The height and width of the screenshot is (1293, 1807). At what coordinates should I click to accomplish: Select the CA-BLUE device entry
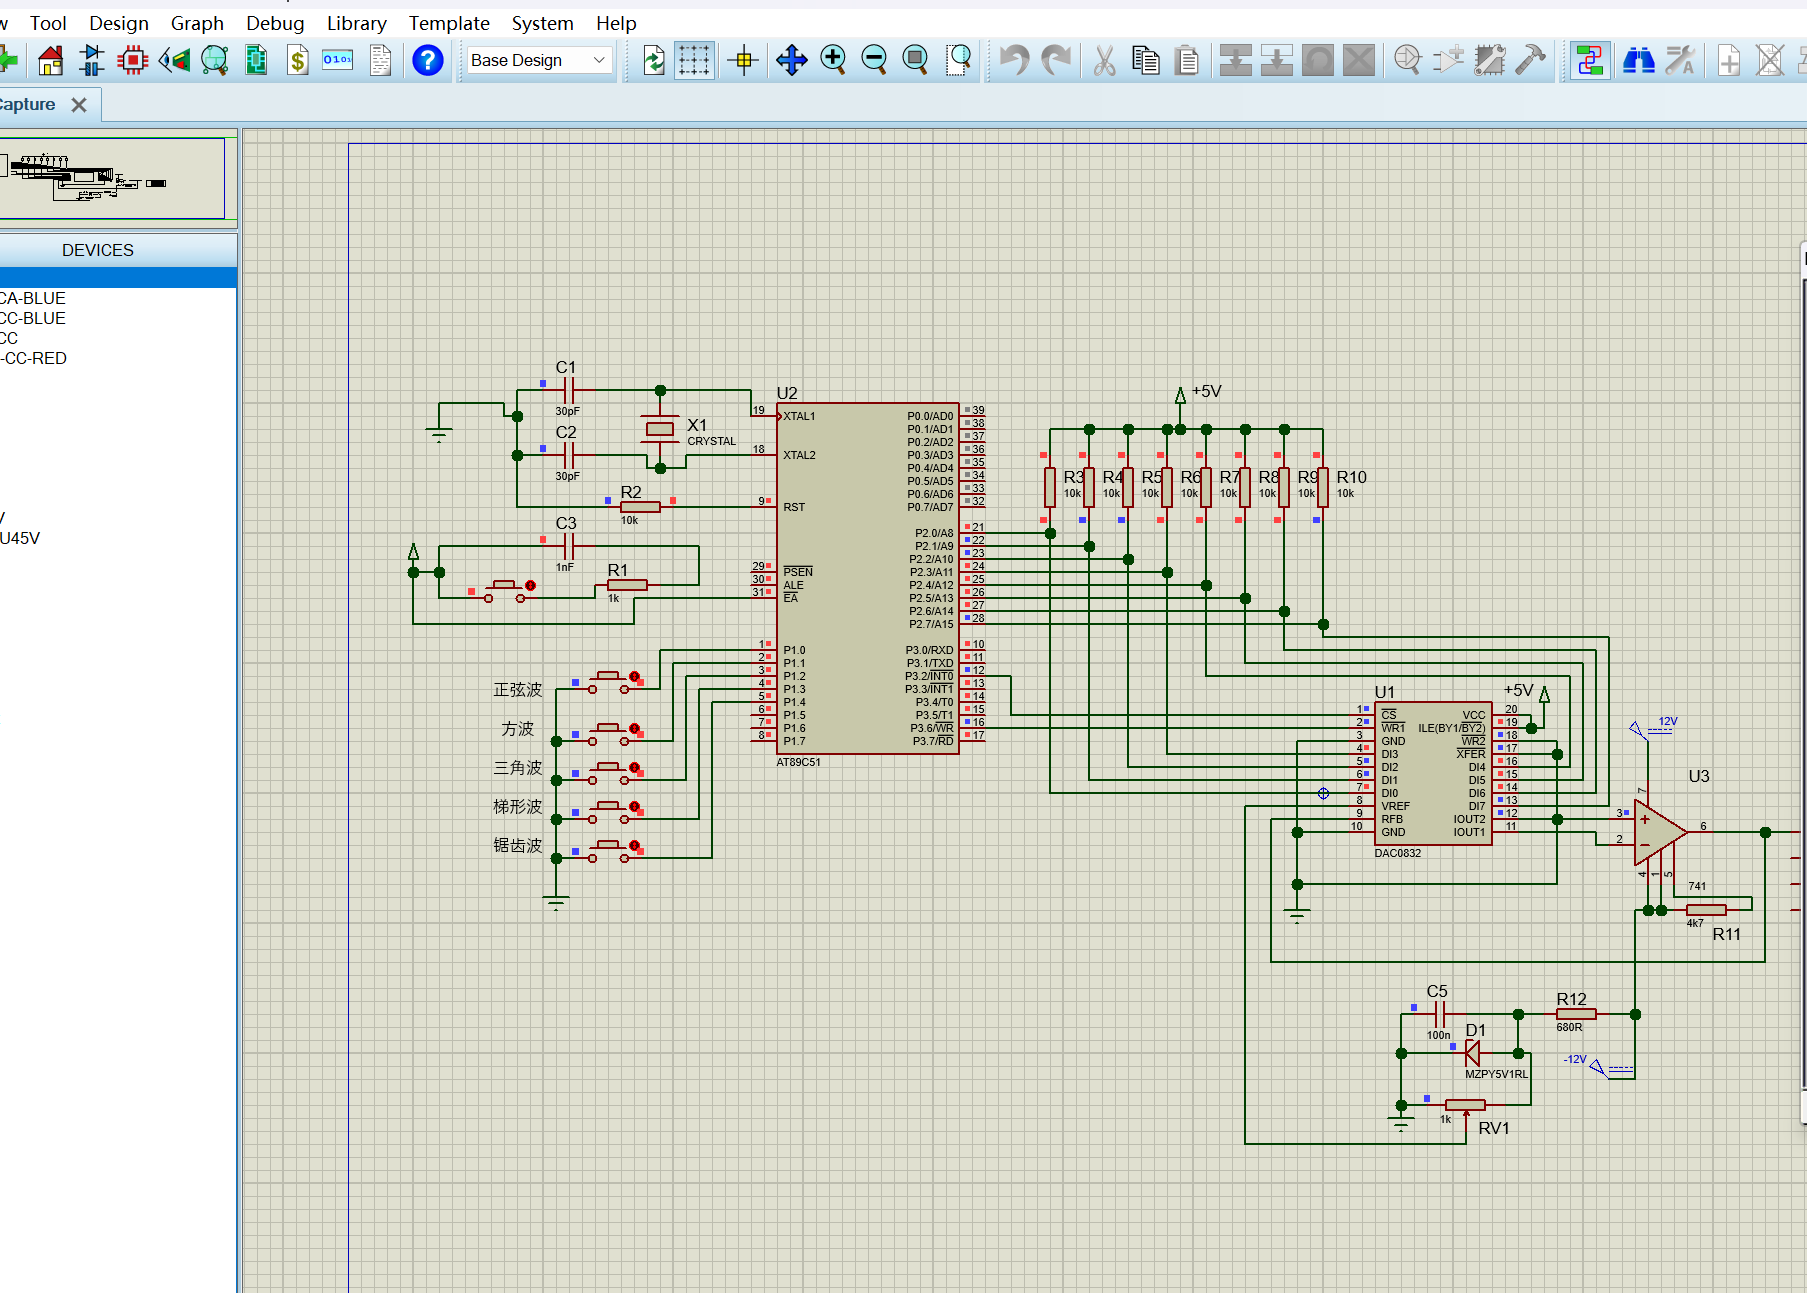(33, 298)
